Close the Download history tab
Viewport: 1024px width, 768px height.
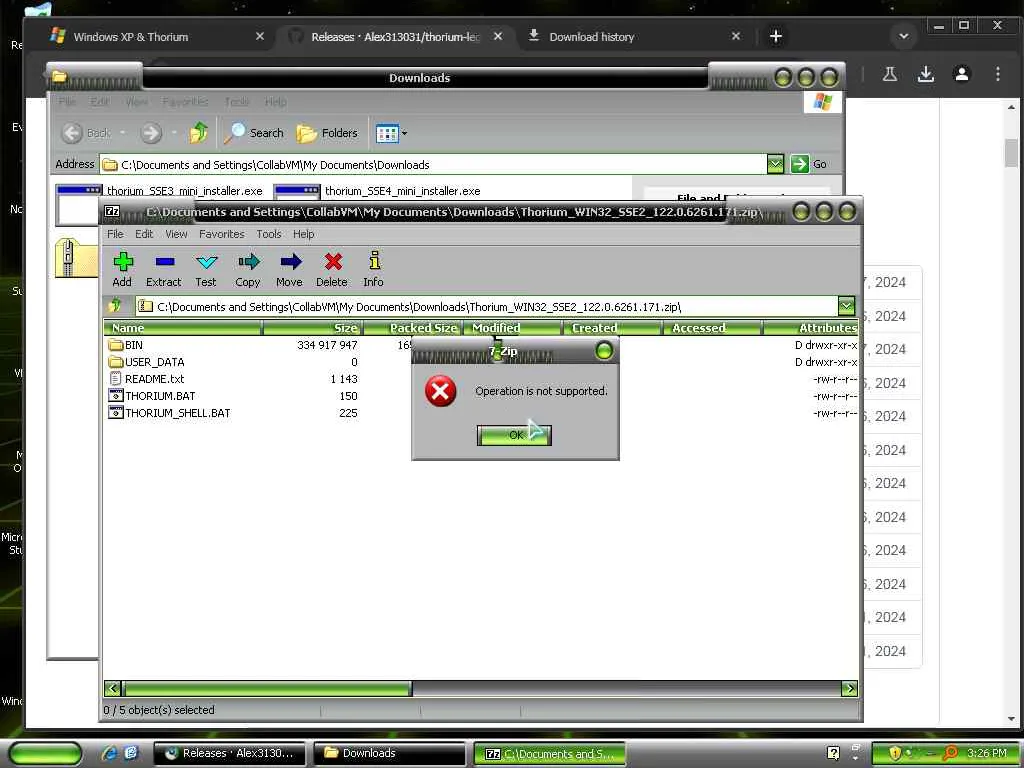736,37
